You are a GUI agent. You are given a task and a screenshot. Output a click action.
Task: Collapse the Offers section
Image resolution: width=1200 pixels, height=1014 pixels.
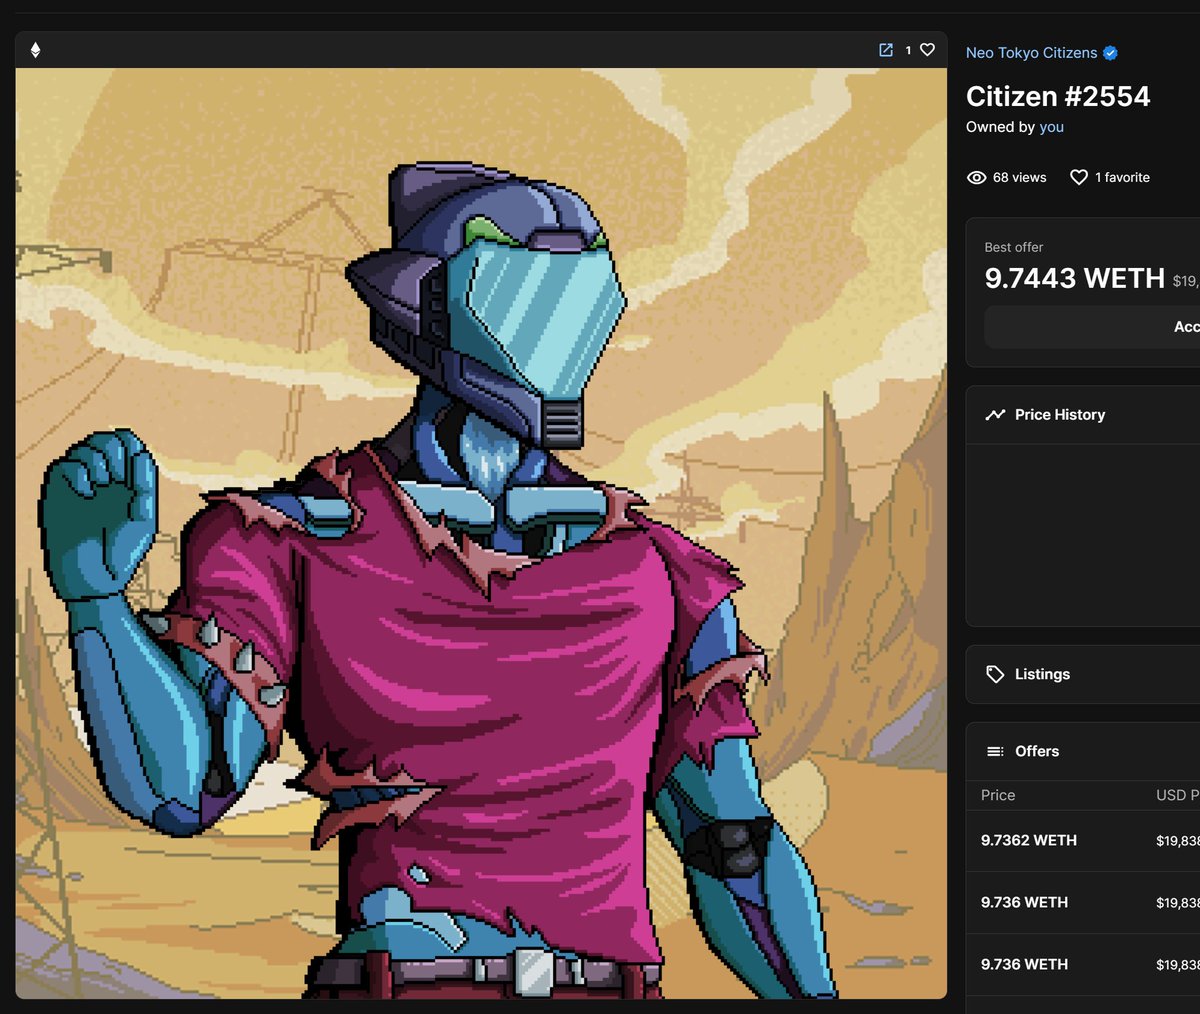[1083, 752]
